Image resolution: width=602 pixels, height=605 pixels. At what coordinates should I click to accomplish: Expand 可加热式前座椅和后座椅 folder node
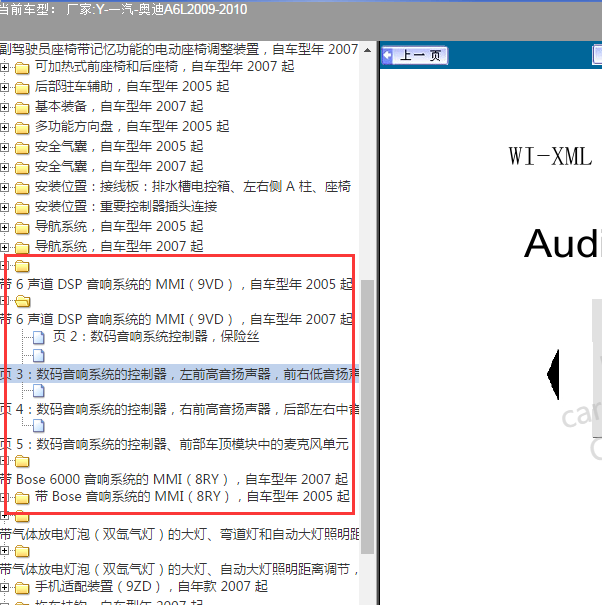coord(4,68)
